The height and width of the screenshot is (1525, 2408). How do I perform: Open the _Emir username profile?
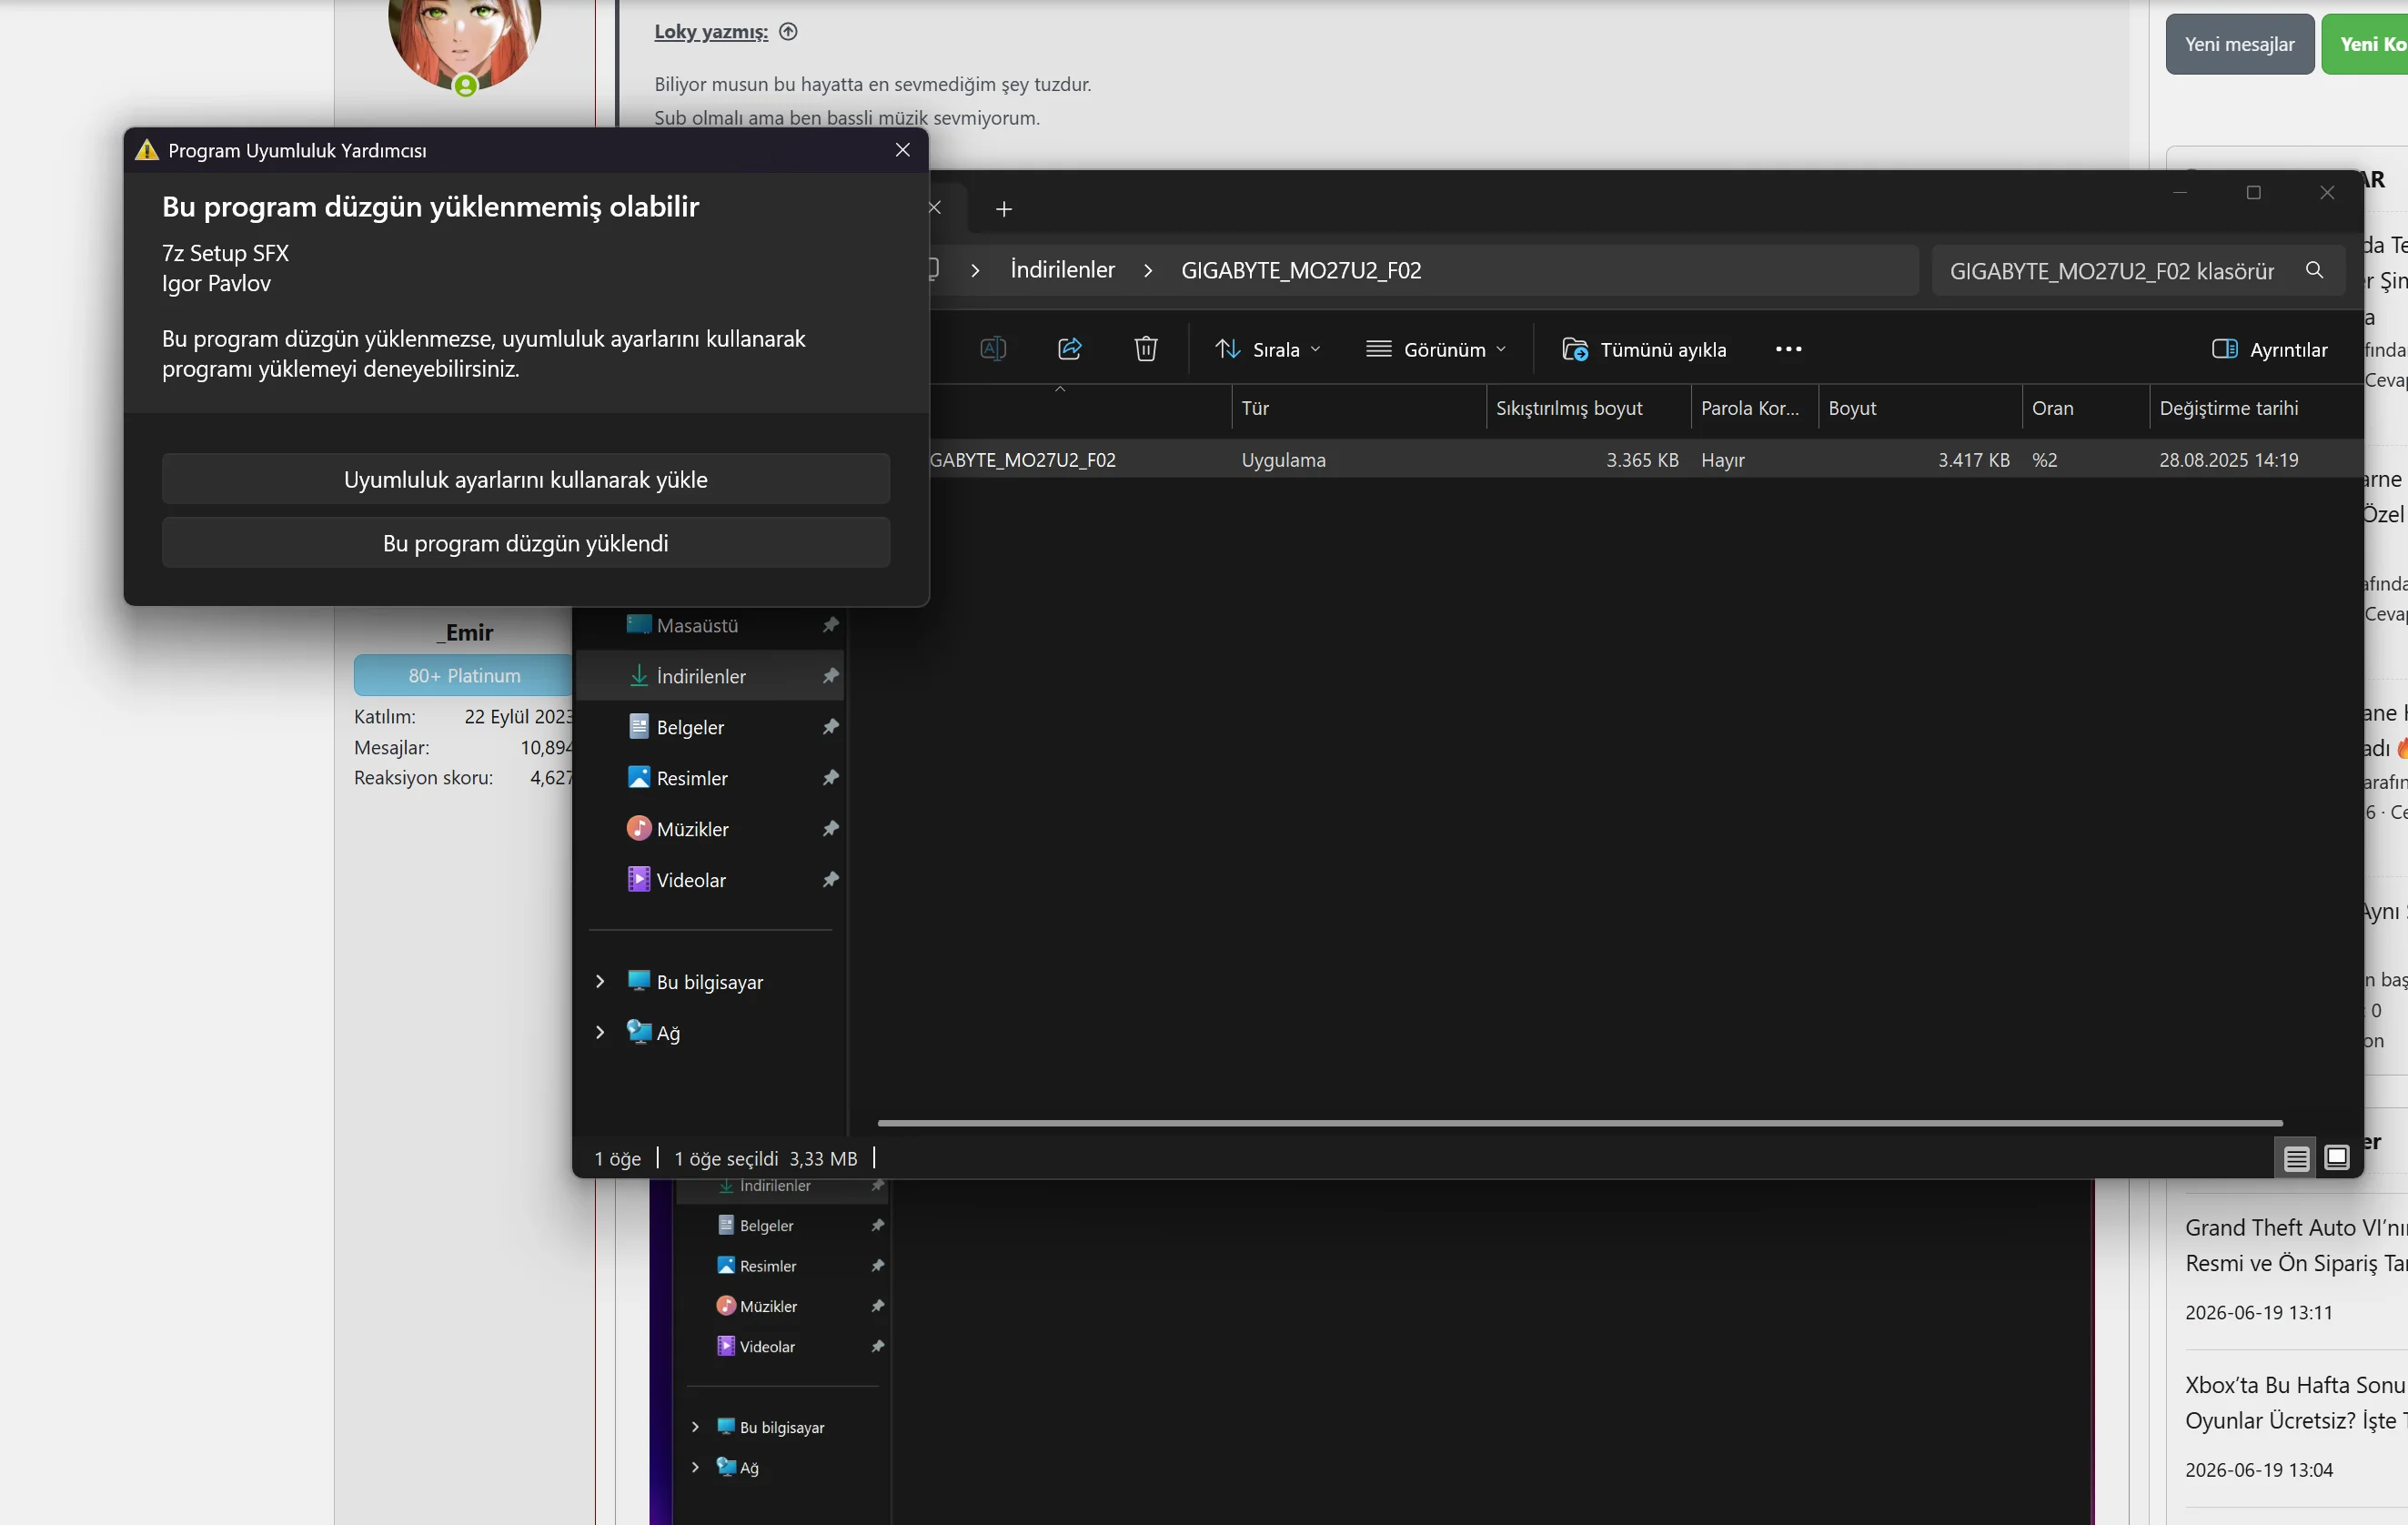click(x=465, y=633)
